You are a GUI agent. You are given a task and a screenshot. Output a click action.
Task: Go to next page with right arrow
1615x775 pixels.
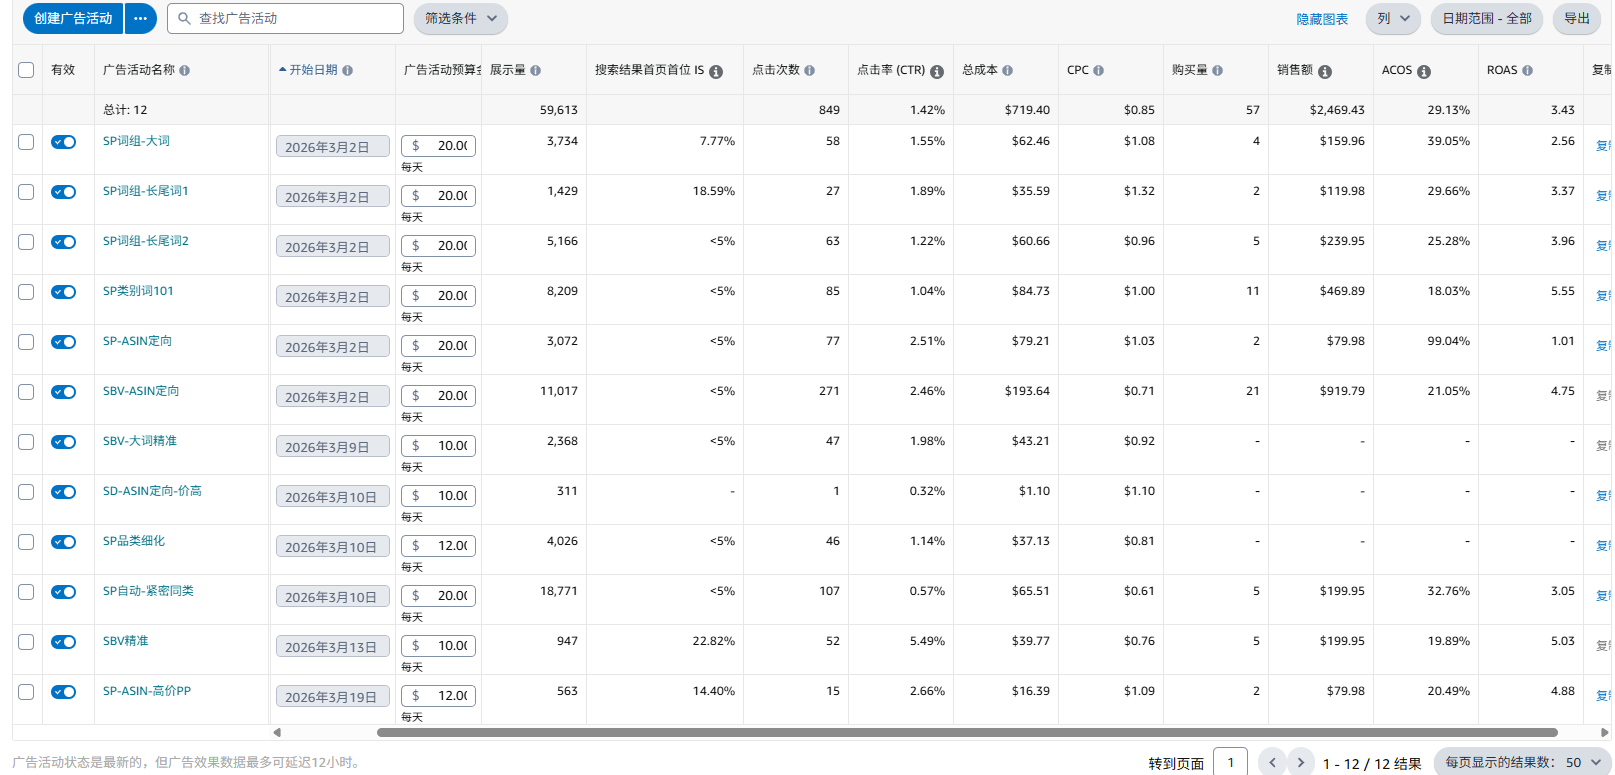coord(1300,762)
